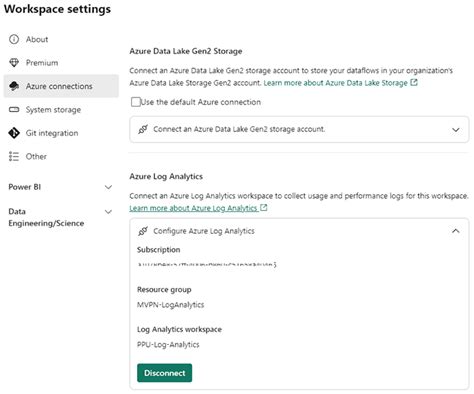The image size is (474, 394).
Task: Click the plug icon beside Connect an Azure Data Lake
Action: (143, 129)
